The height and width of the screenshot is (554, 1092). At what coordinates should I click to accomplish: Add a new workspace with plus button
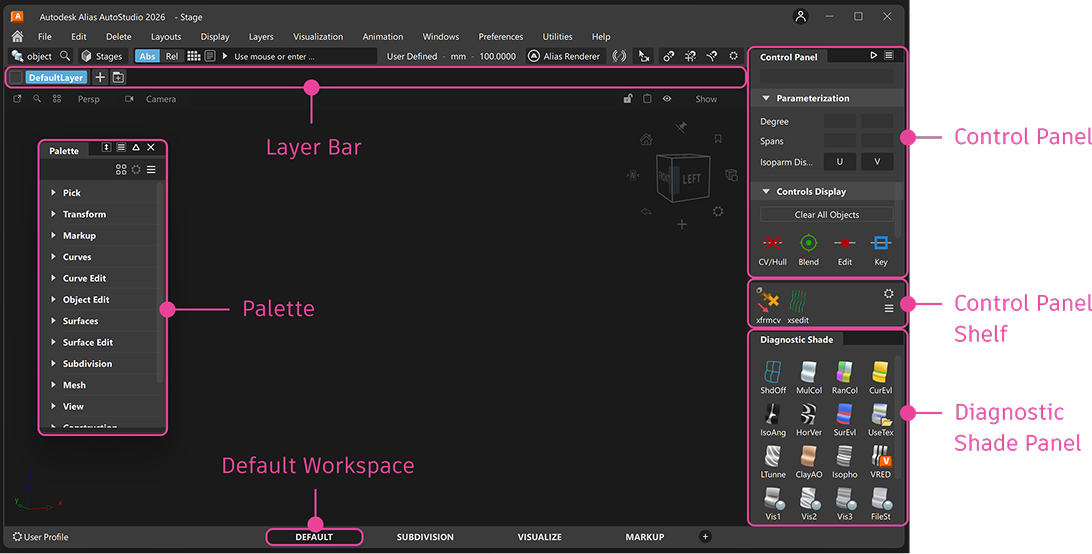click(705, 537)
